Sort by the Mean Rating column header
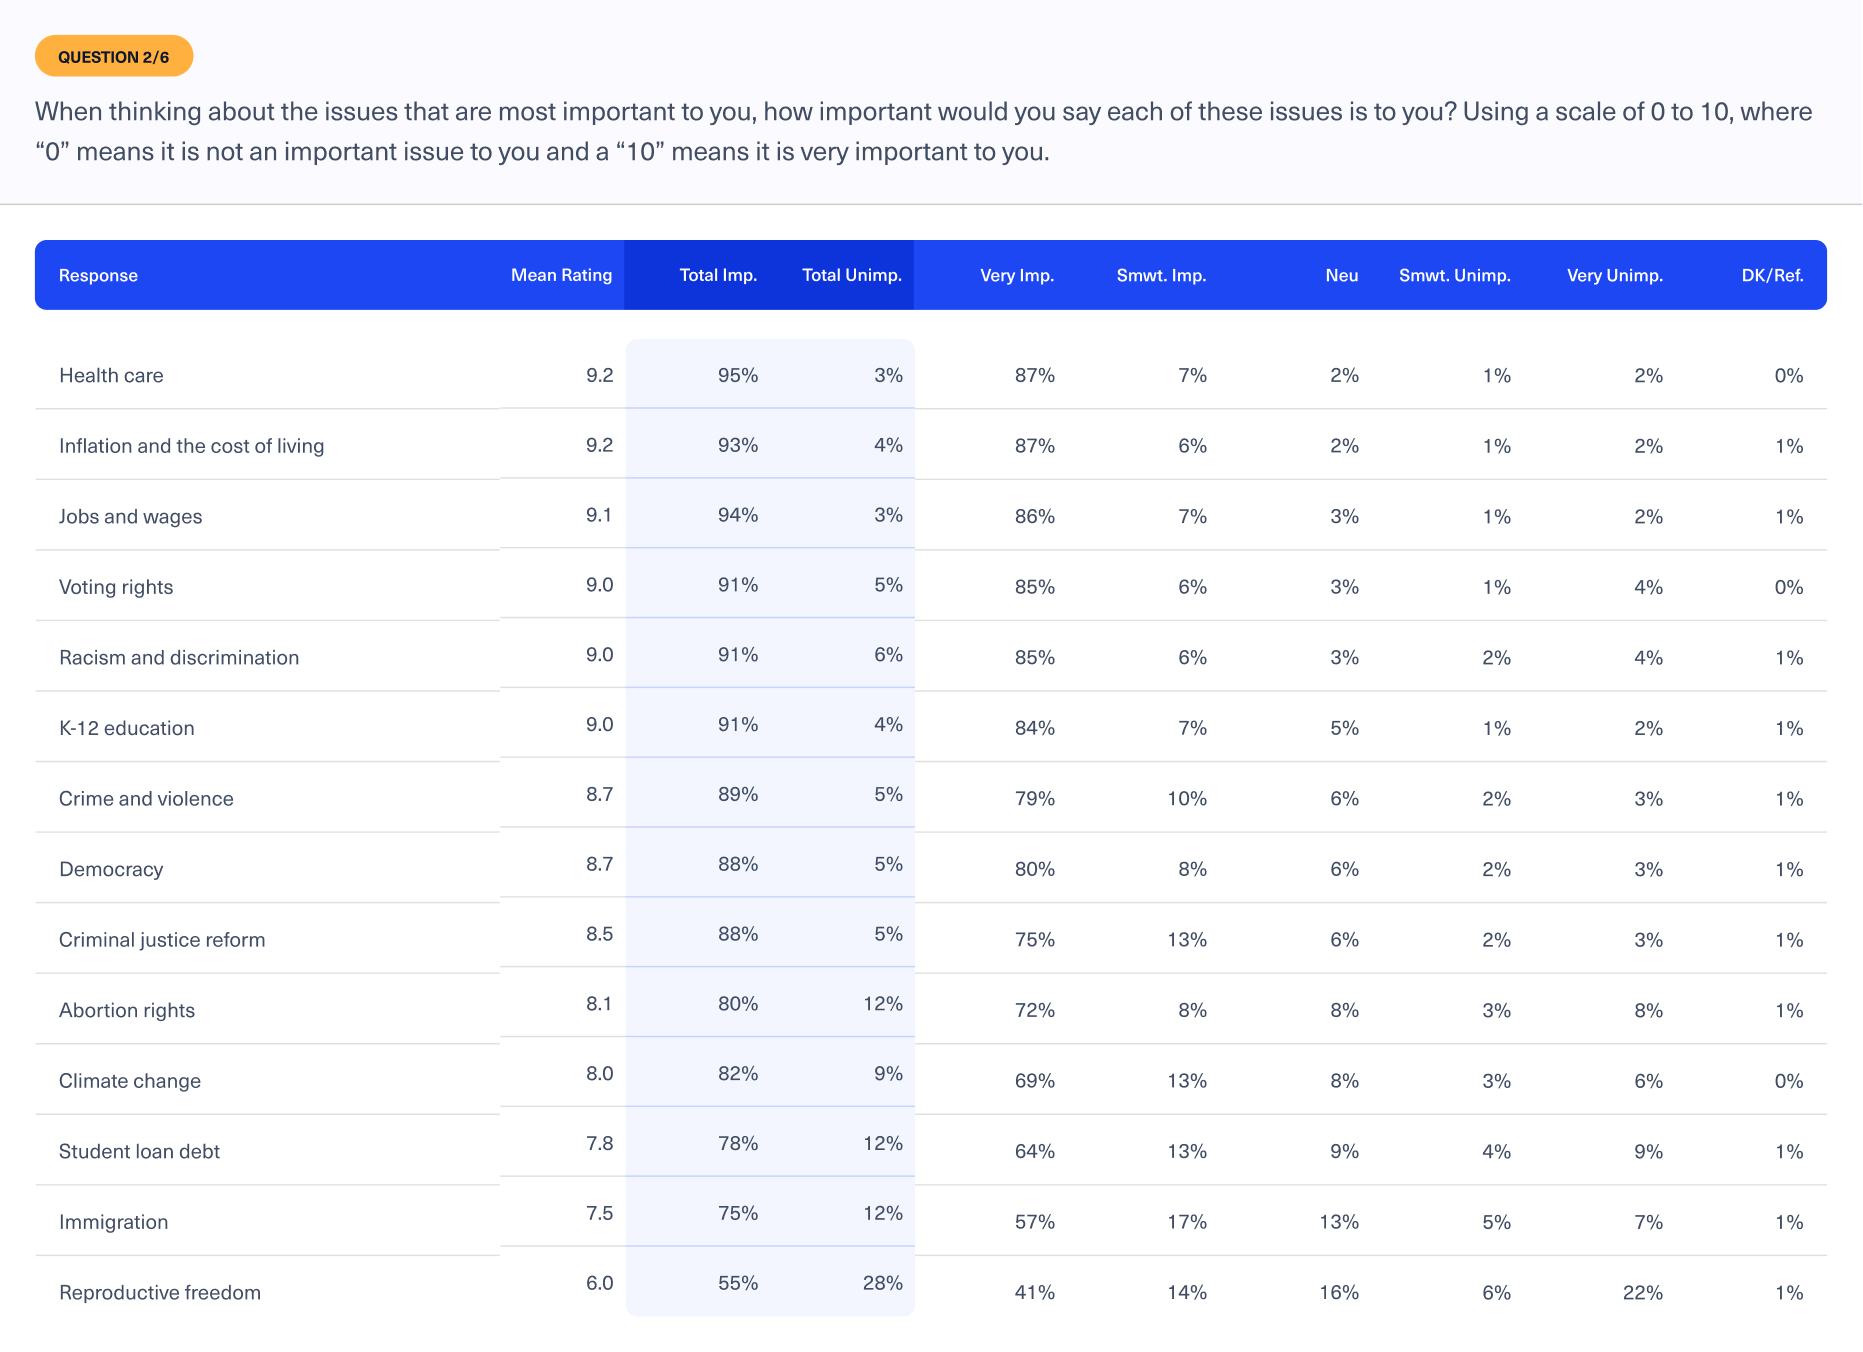1863x1352 pixels. (x=561, y=275)
